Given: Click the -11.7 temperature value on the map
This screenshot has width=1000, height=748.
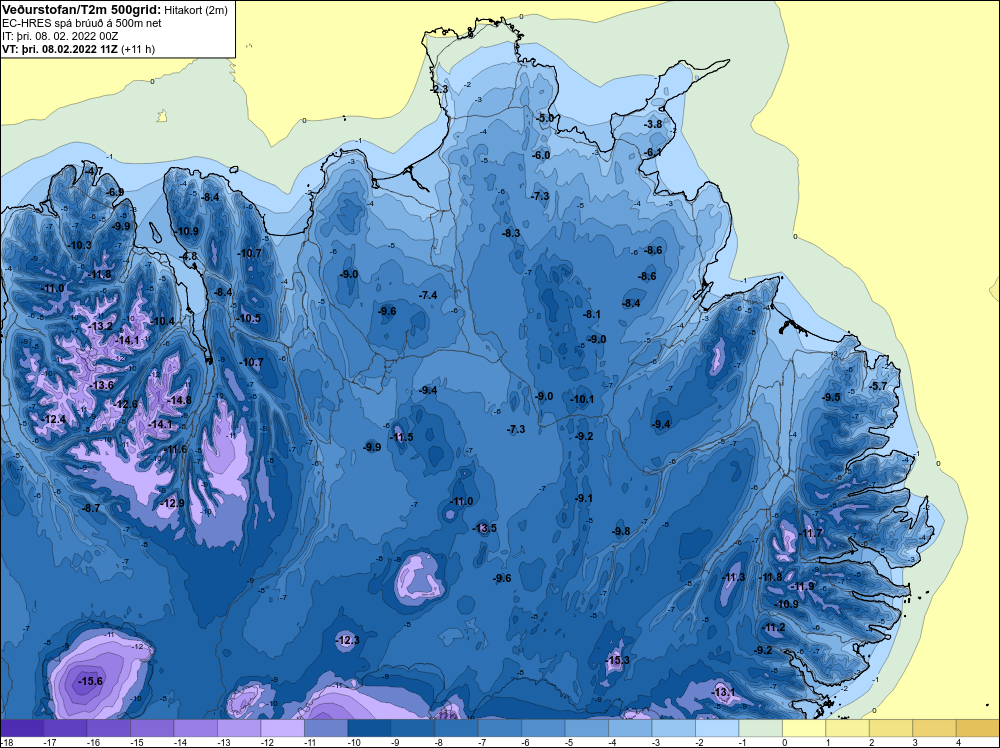Looking at the screenshot, I should pos(811,533).
